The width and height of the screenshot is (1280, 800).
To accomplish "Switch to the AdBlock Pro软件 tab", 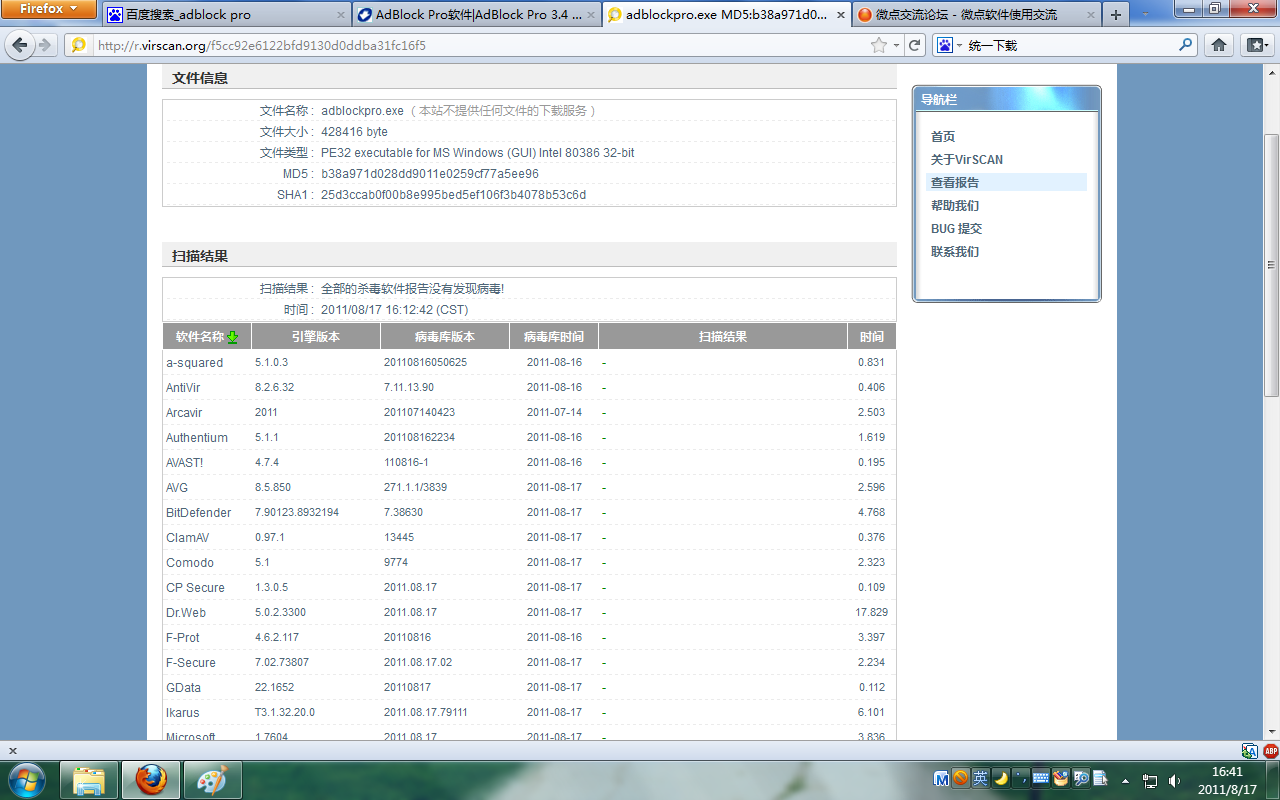I will (477, 15).
